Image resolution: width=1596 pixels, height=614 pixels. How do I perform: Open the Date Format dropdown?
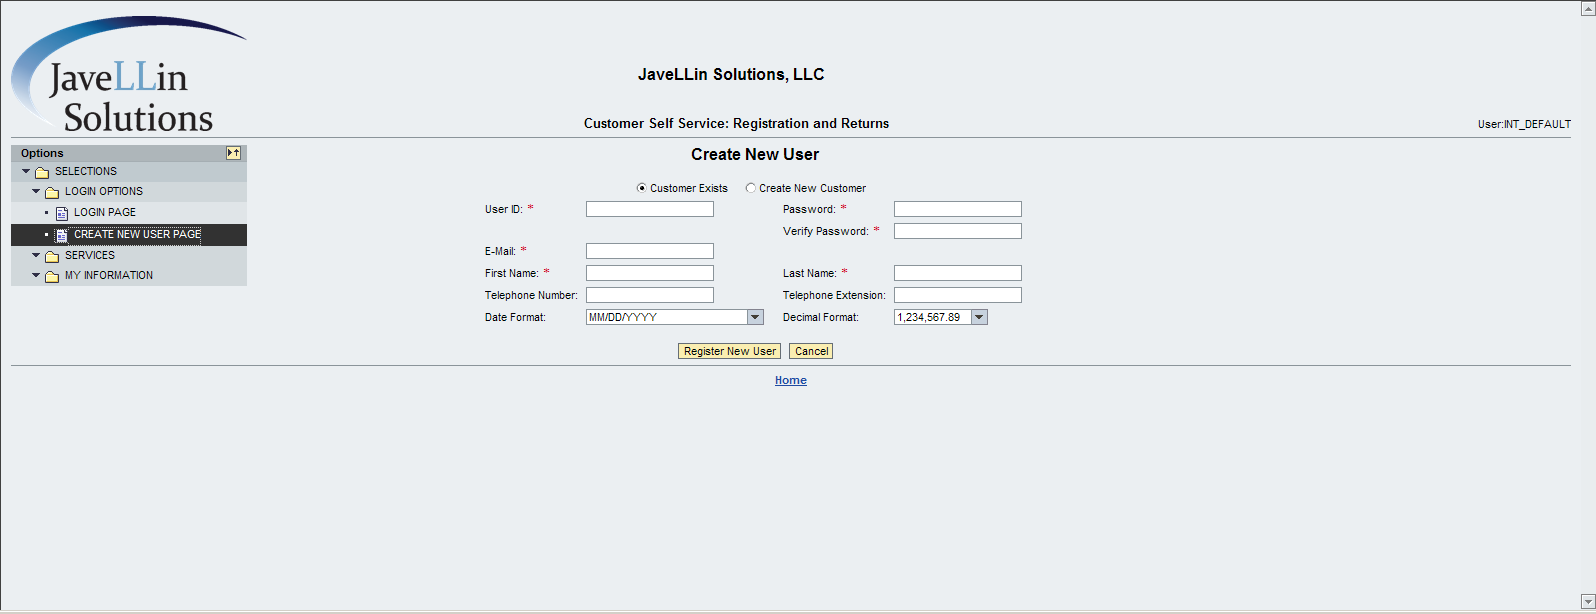click(755, 317)
